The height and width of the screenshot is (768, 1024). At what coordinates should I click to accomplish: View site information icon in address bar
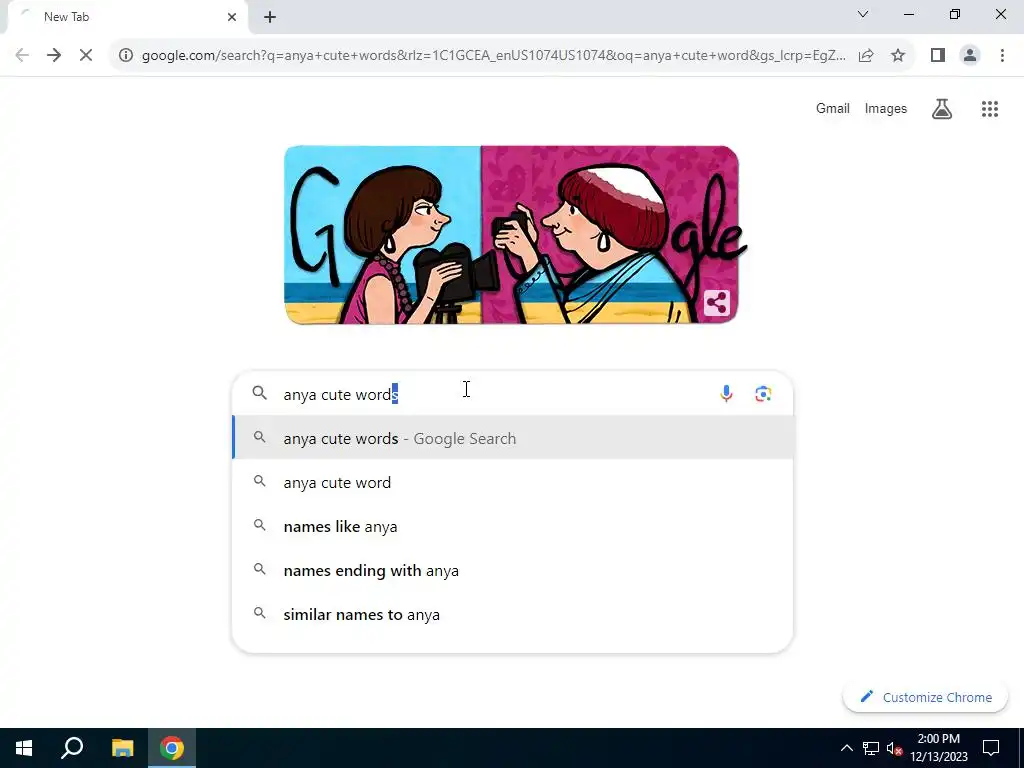(x=126, y=55)
